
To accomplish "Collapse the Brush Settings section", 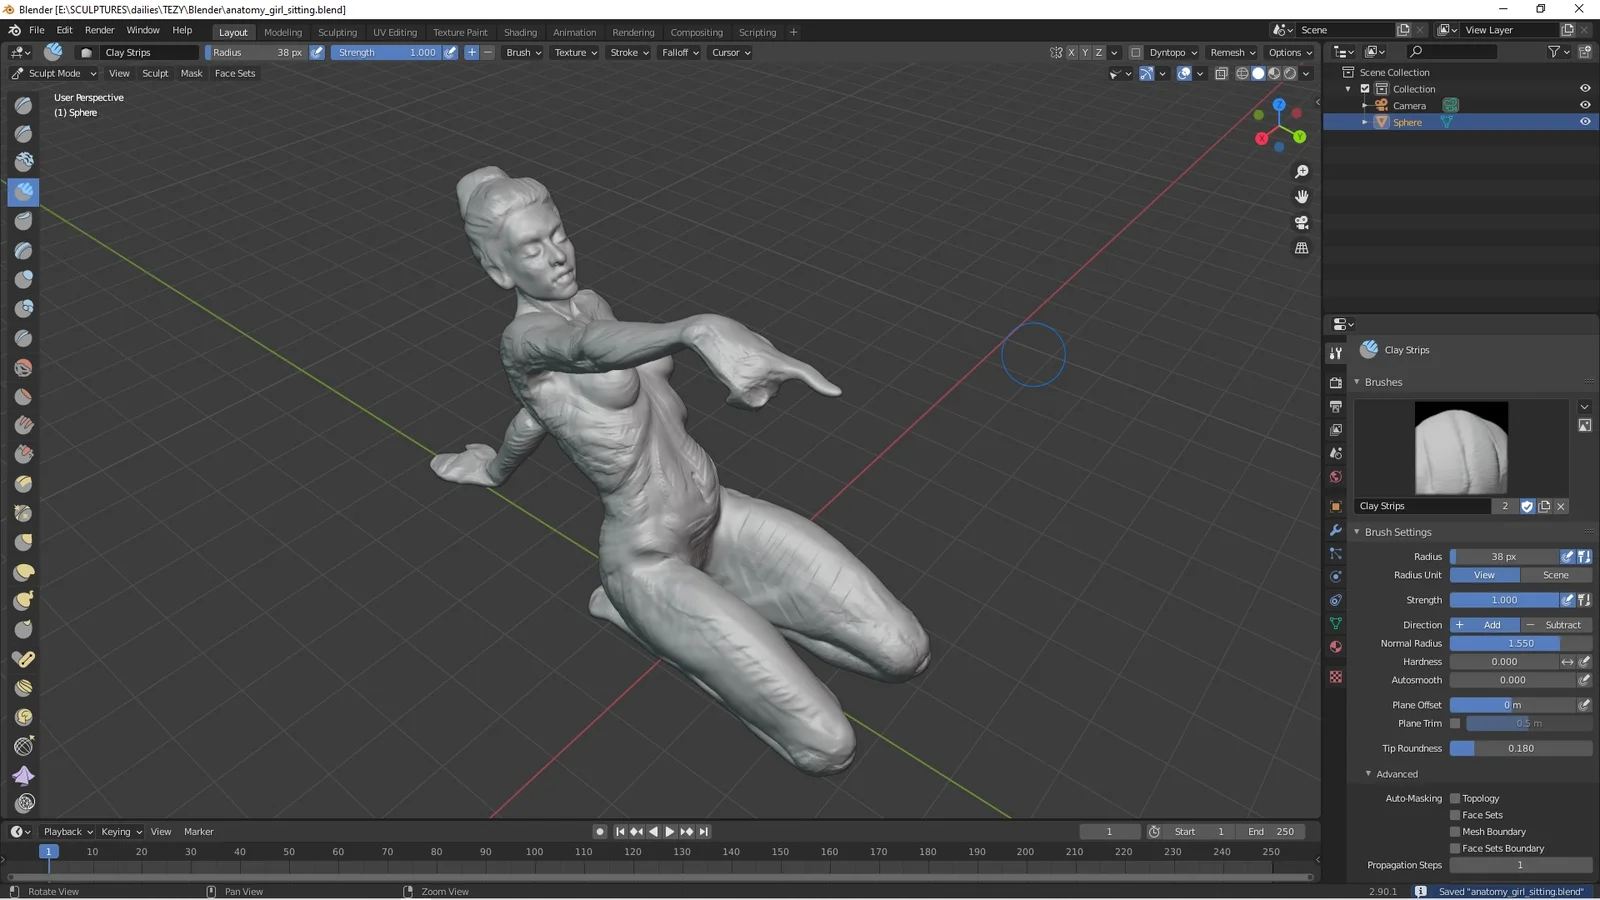I will click(1396, 532).
